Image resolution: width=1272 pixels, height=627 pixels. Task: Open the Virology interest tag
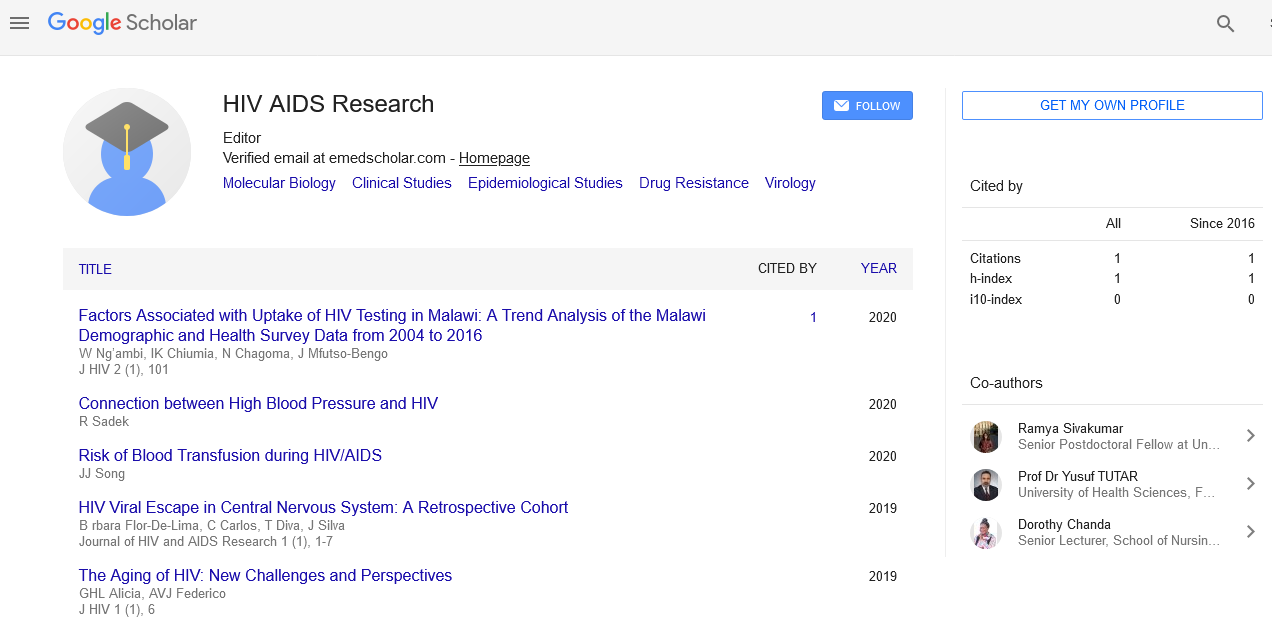point(790,183)
